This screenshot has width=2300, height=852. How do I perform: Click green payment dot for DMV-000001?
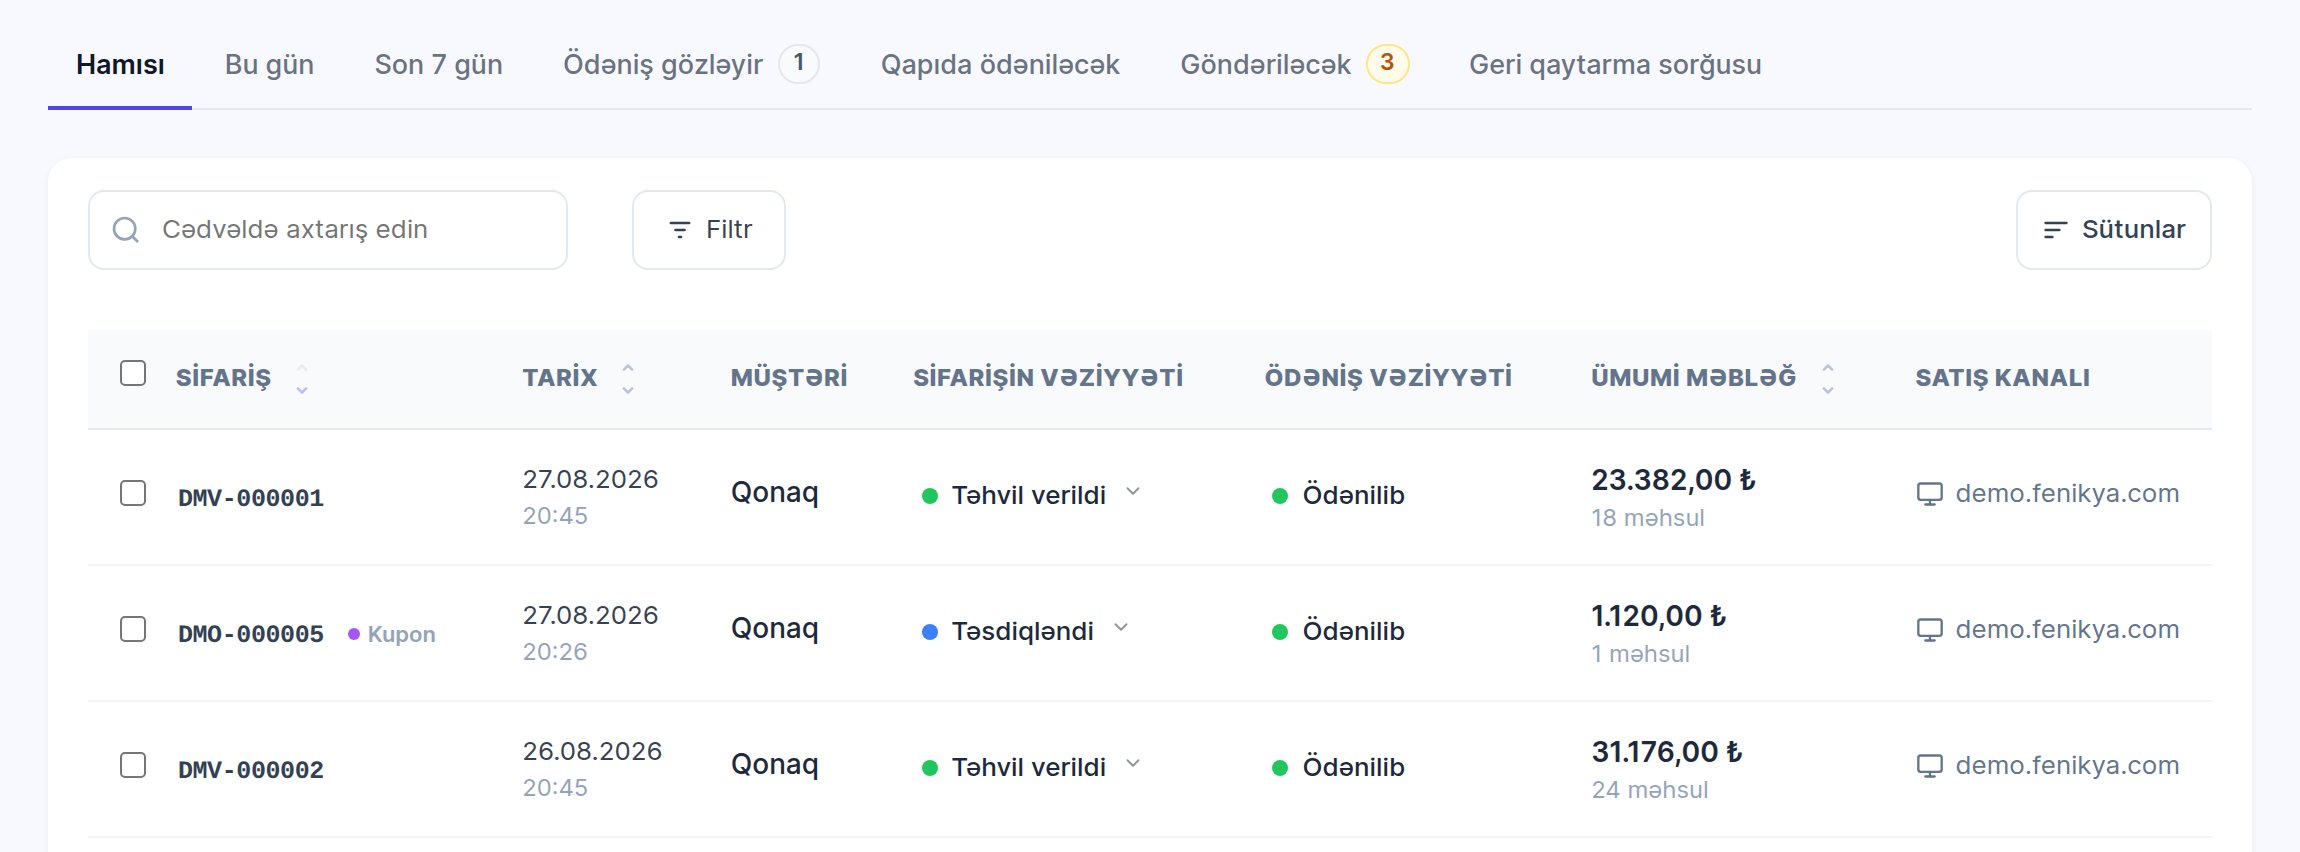1279,496
